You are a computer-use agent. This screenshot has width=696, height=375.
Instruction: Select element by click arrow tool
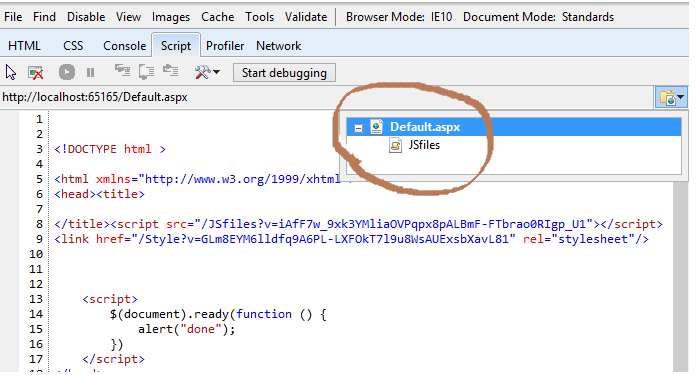click(x=11, y=72)
